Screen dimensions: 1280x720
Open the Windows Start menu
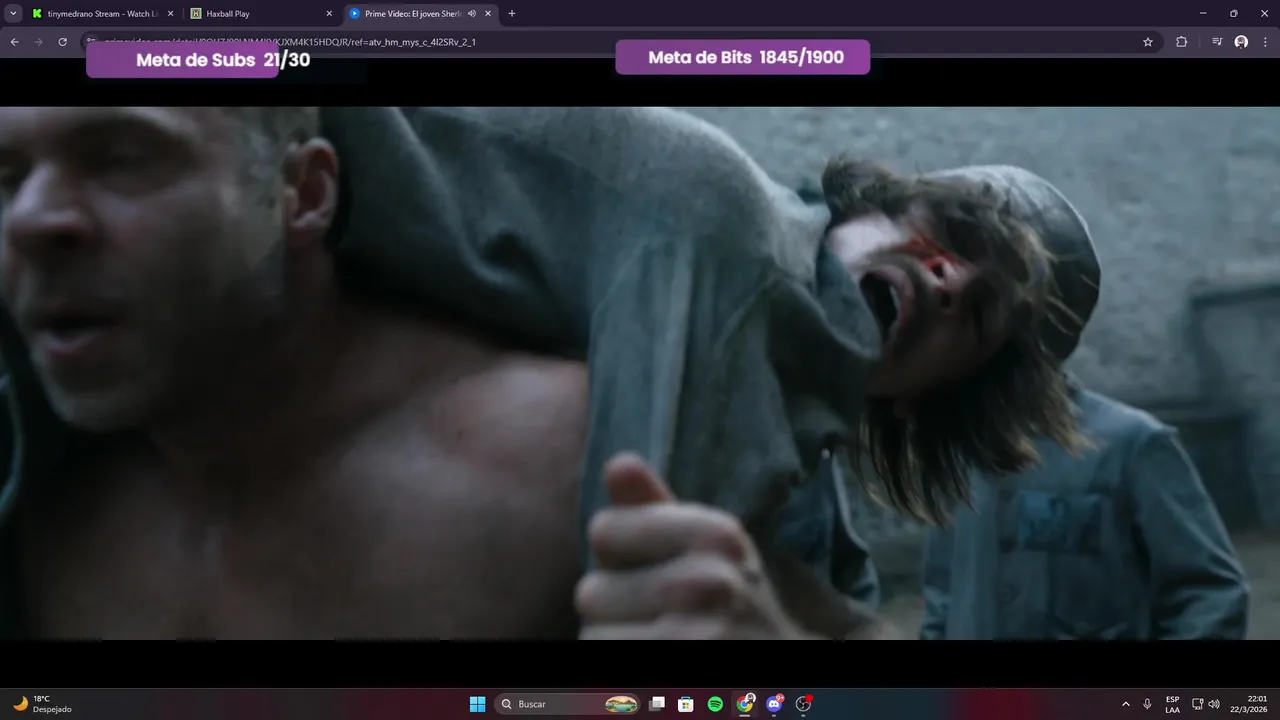tap(478, 704)
